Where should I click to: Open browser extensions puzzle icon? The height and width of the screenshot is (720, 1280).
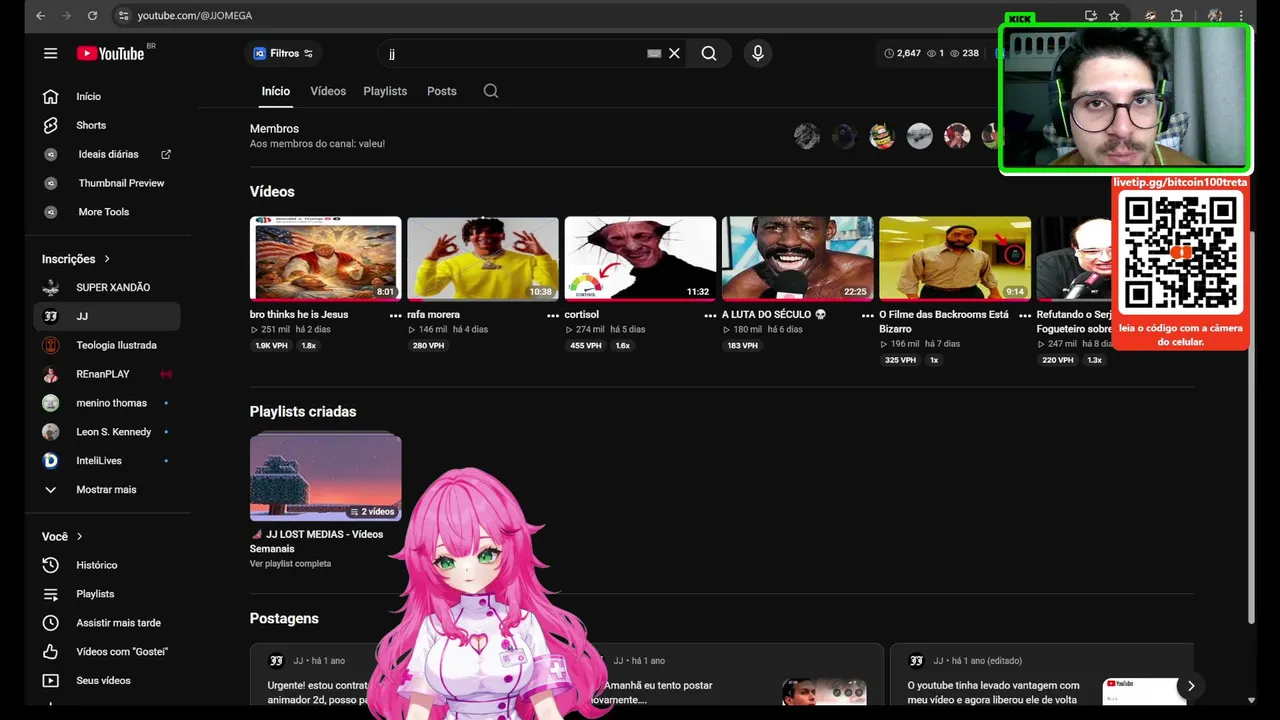tap(1177, 16)
